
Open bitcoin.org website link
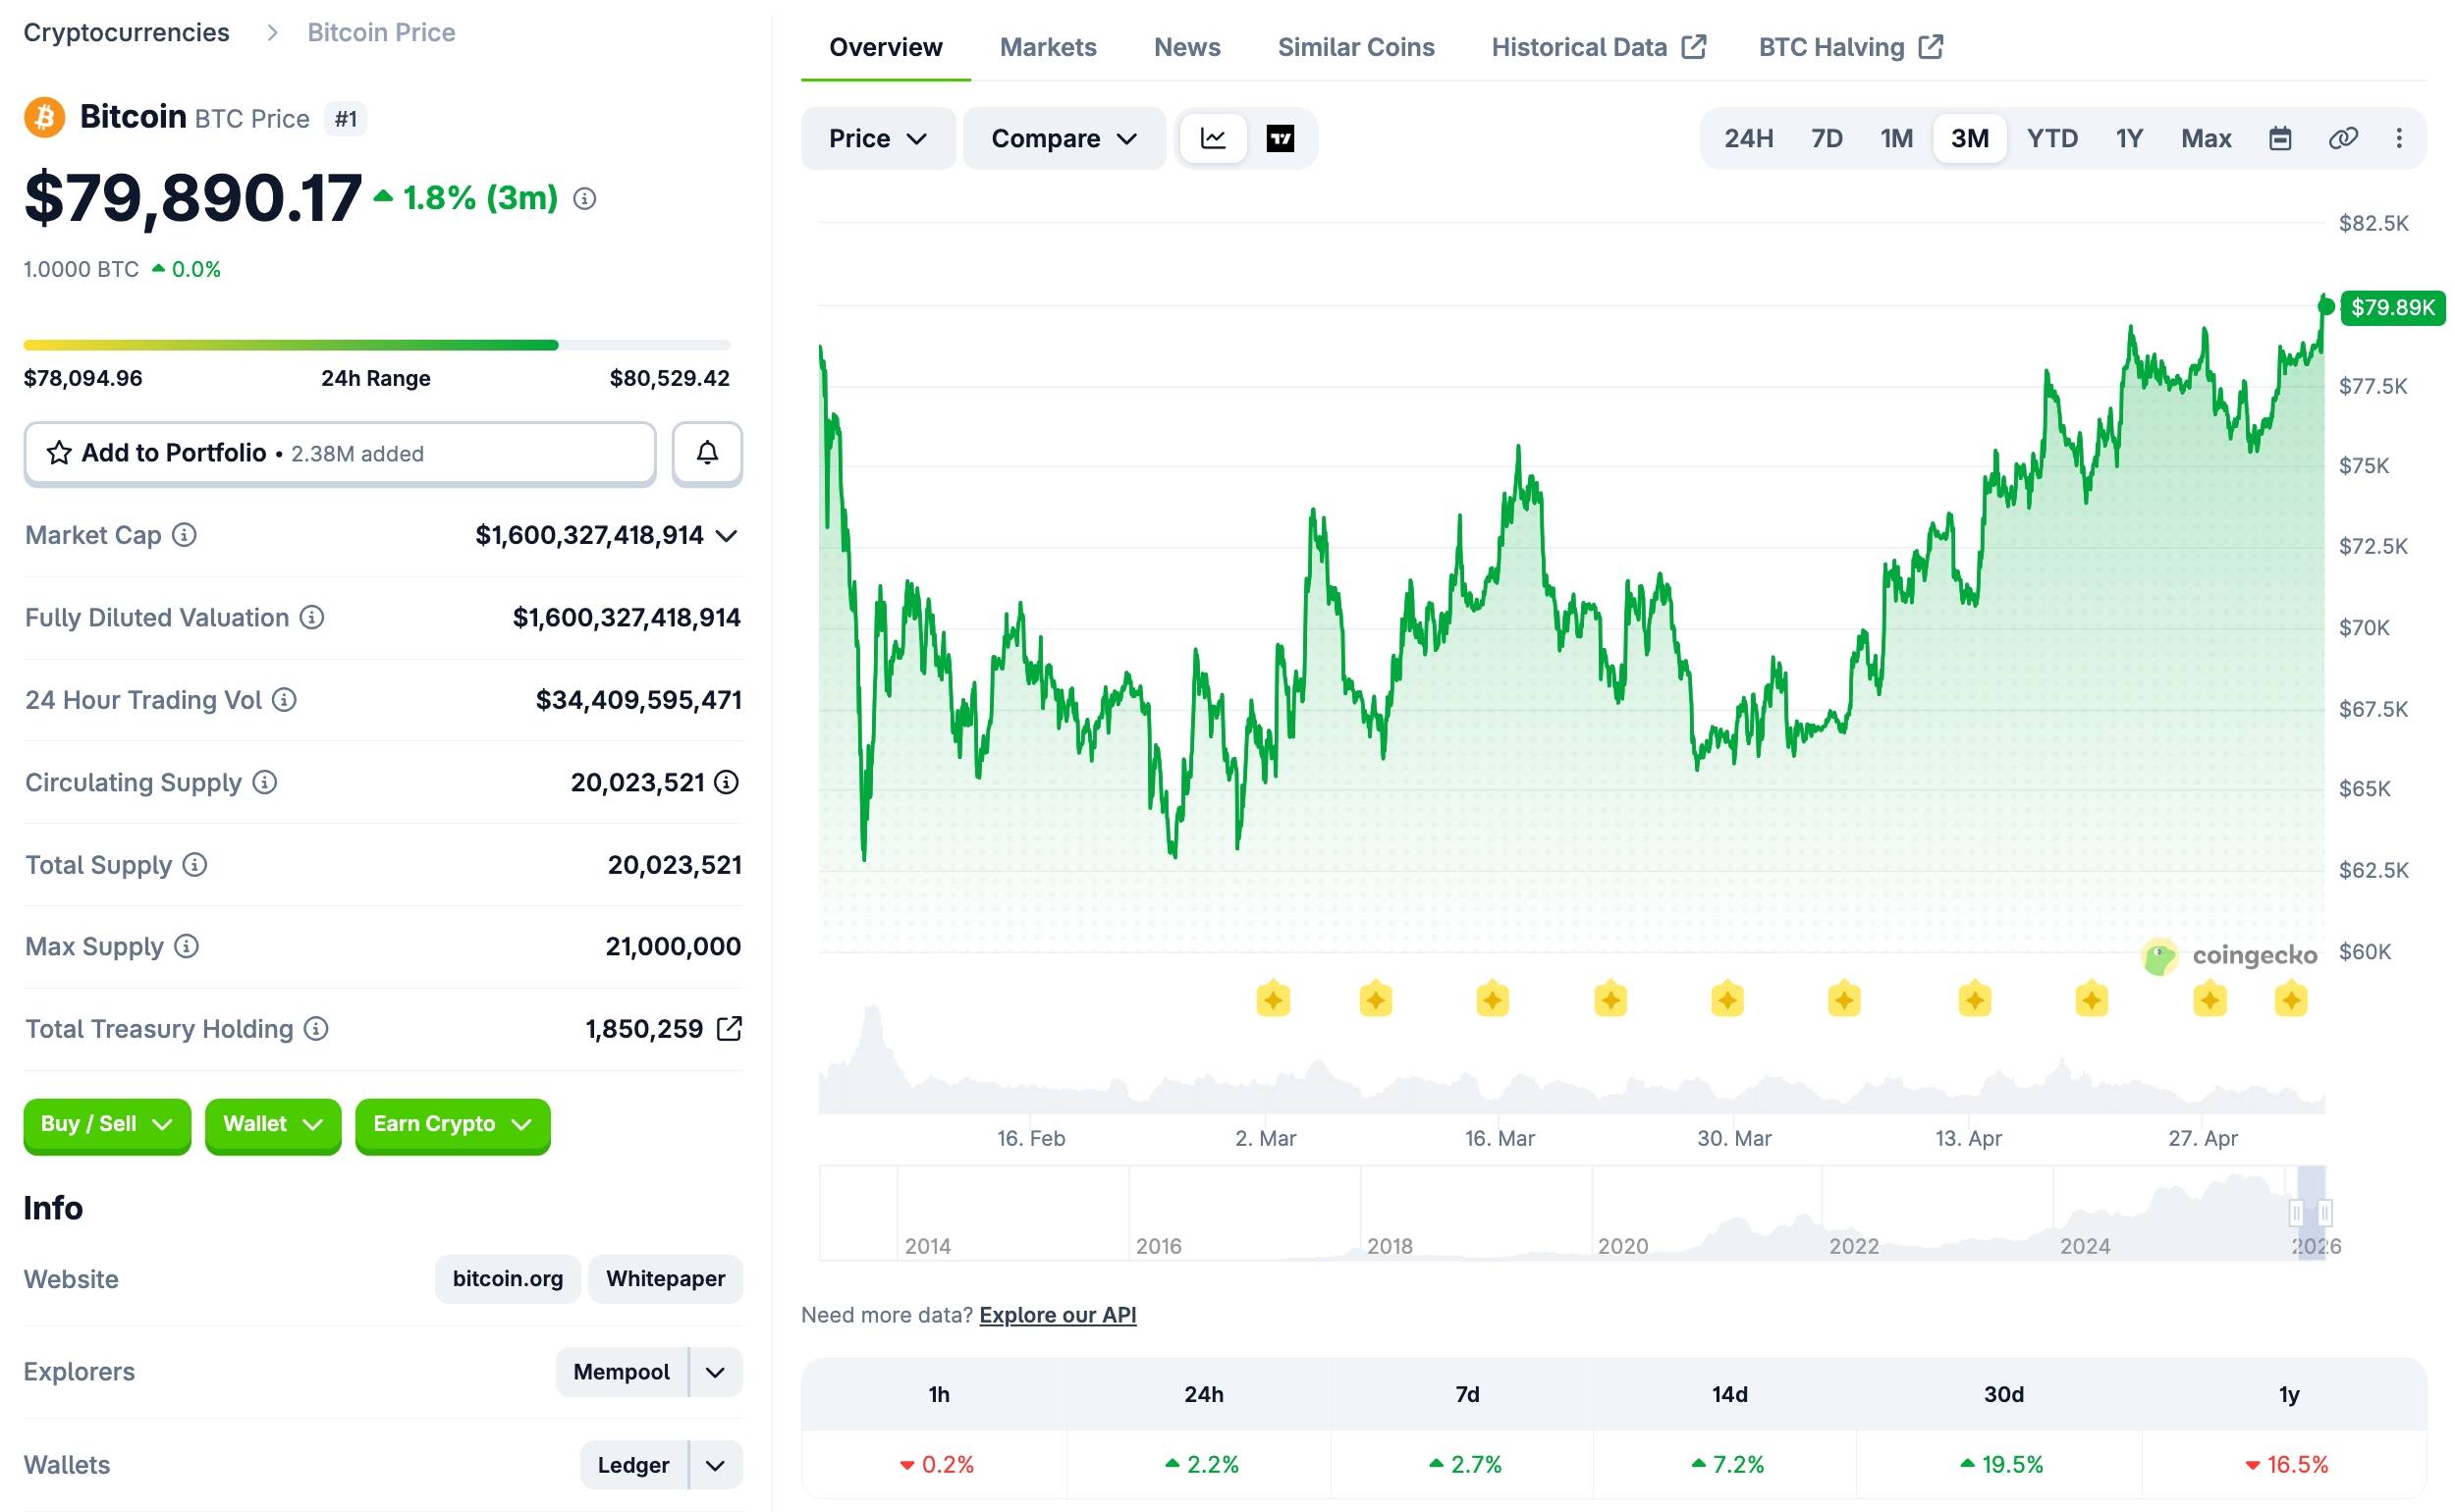coord(507,1279)
